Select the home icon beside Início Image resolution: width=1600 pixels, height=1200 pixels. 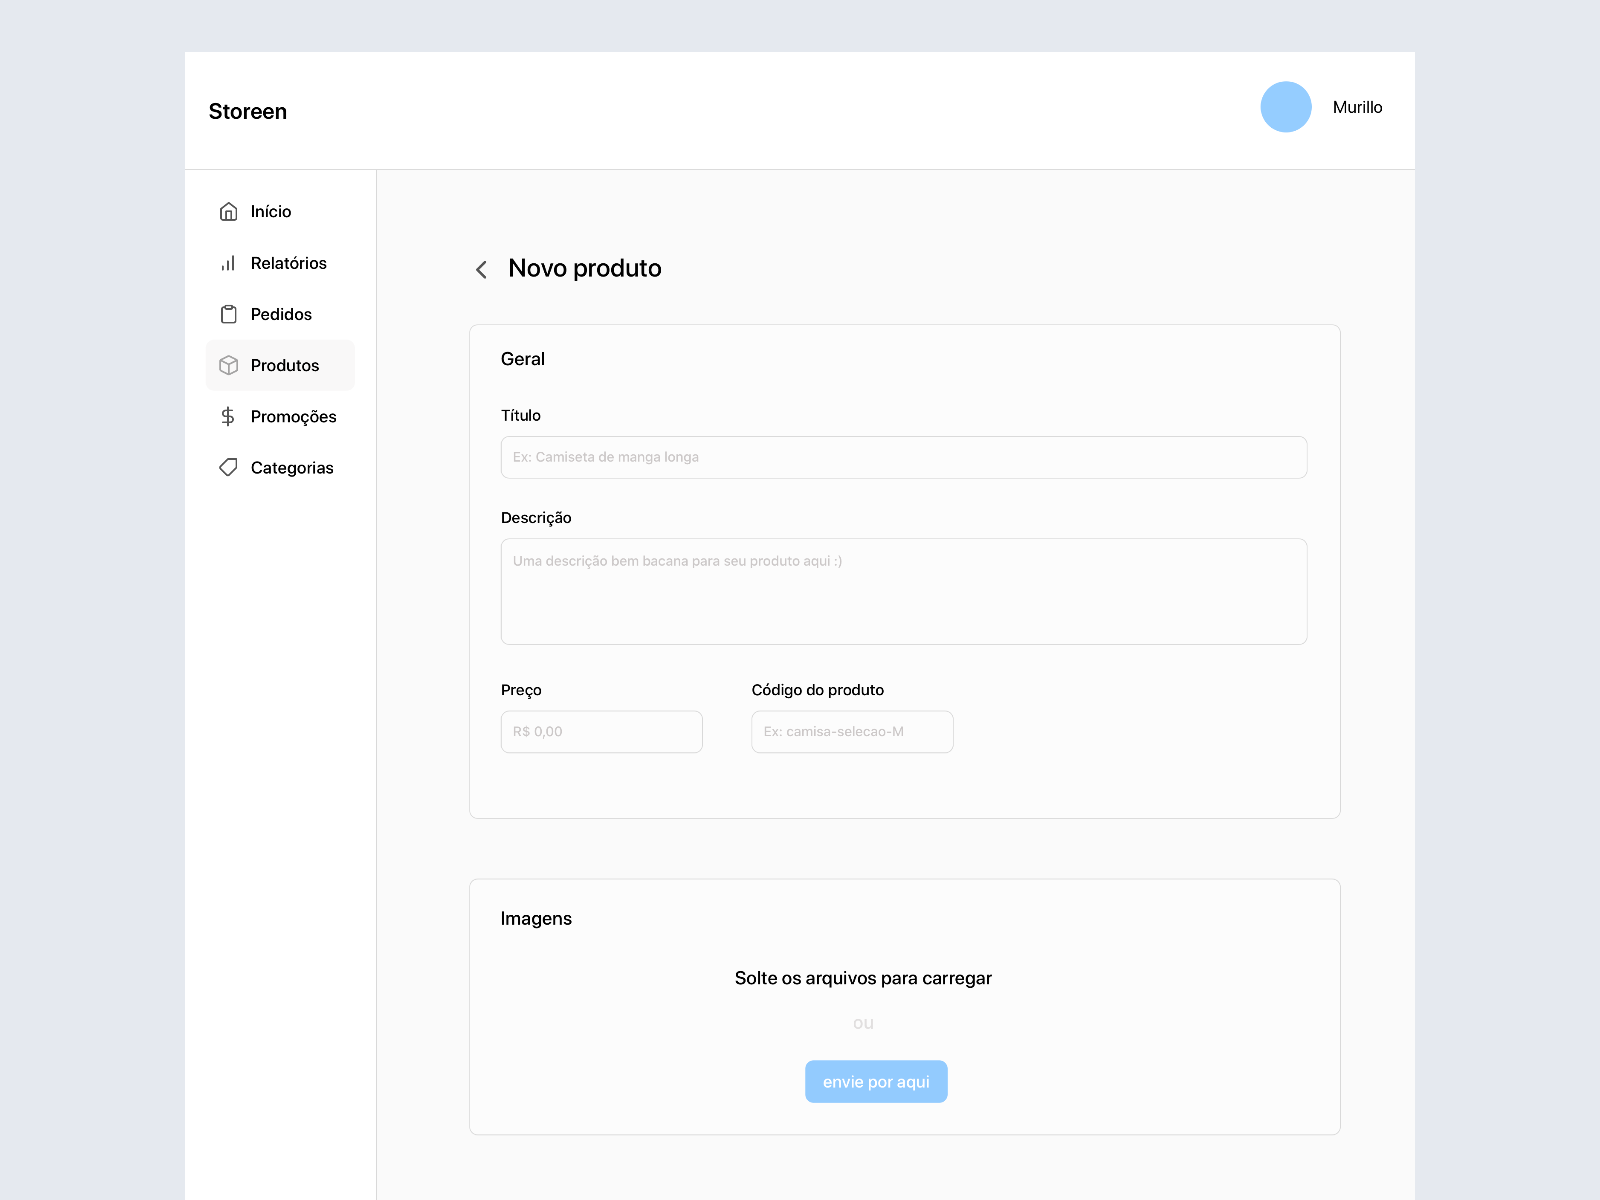pos(229,211)
